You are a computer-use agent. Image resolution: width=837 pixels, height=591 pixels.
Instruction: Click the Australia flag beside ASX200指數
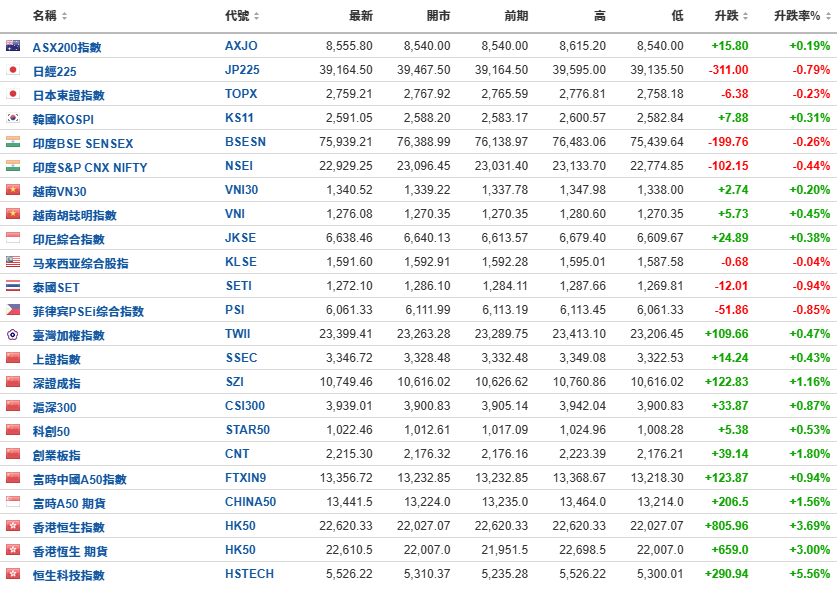tap(13, 46)
